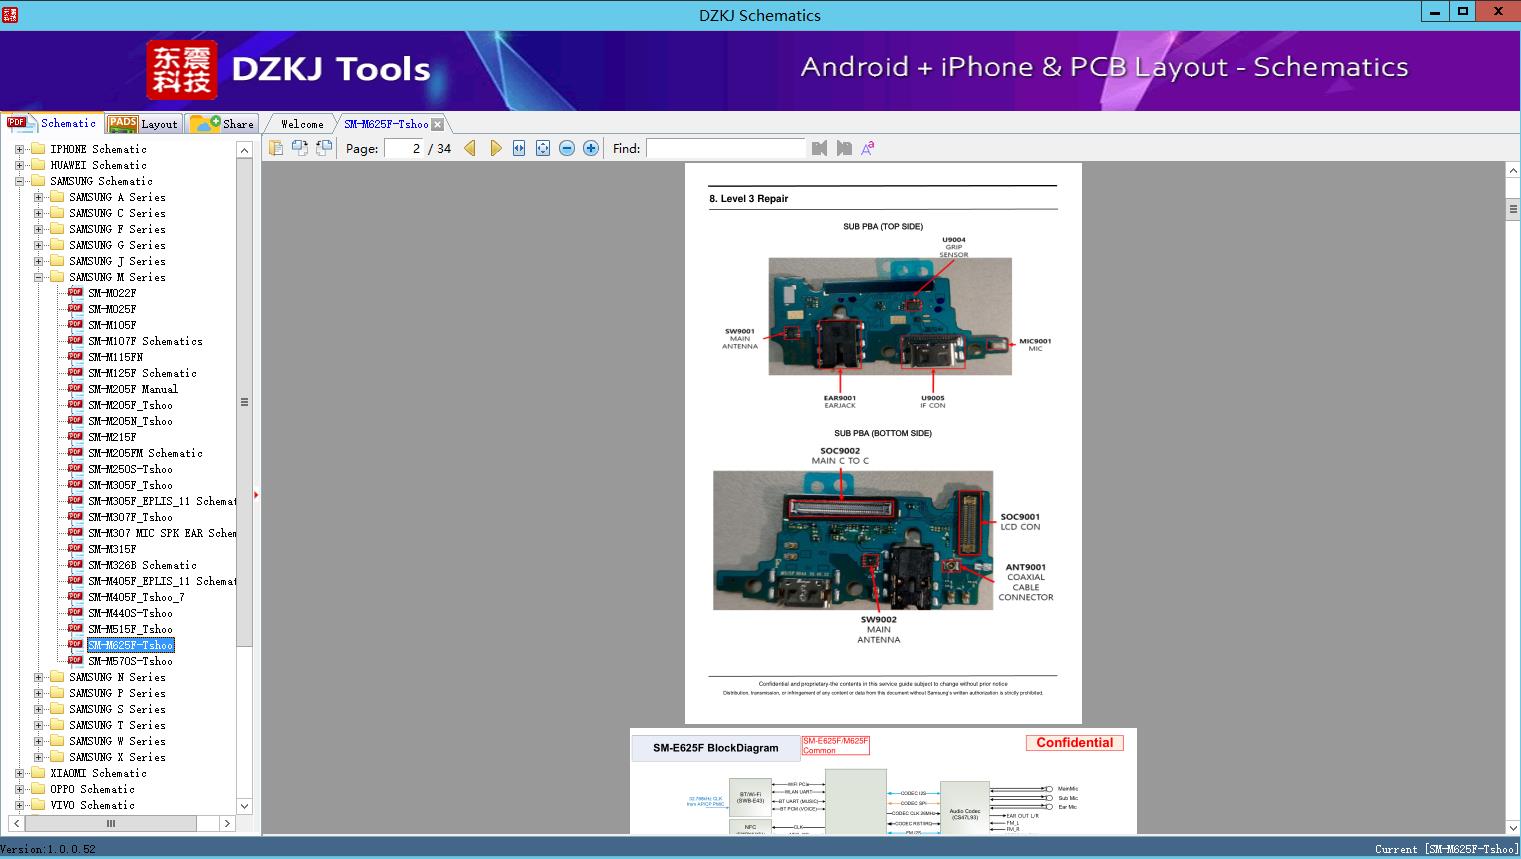1521x859 pixels.
Task: Open the SM-M215F schematic
Action: click(112, 437)
